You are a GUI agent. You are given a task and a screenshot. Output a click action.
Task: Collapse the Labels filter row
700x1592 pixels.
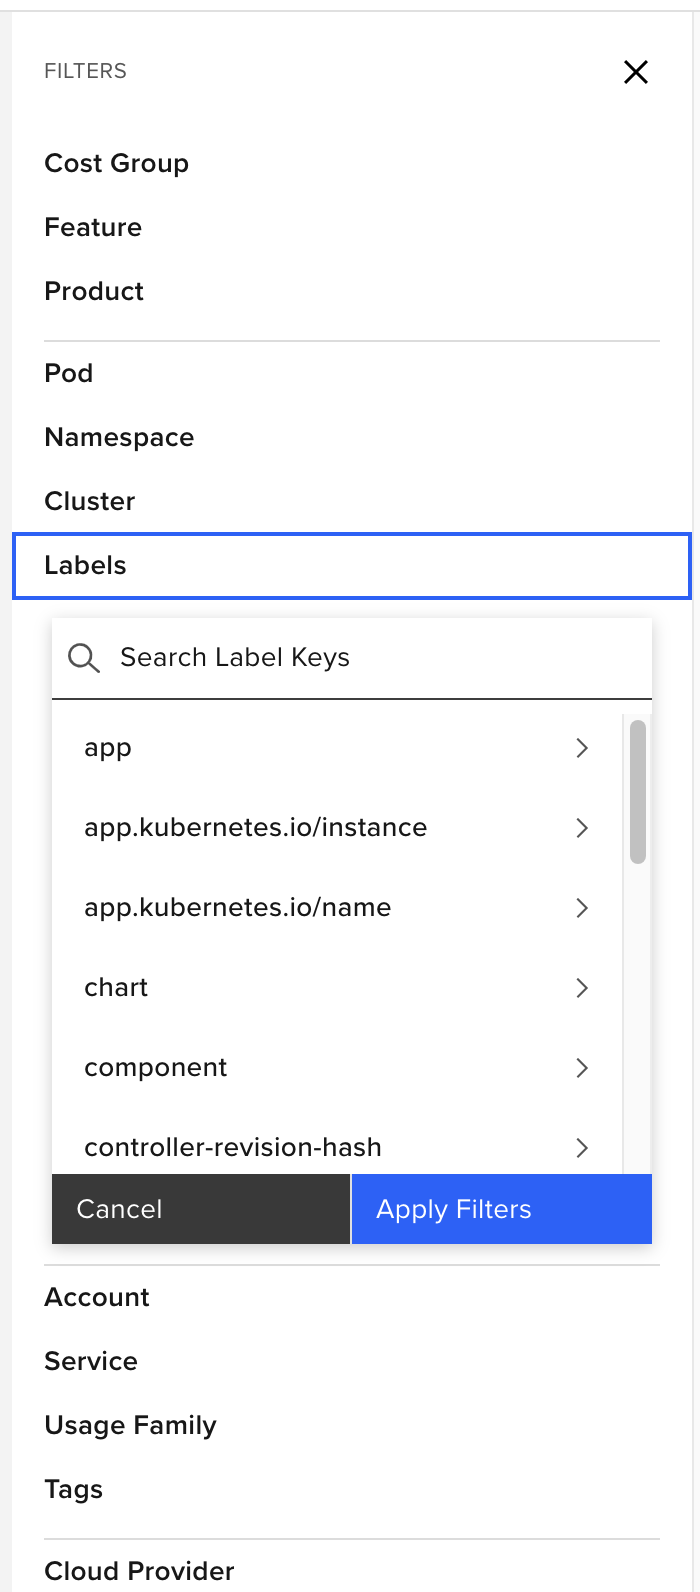tap(351, 565)
